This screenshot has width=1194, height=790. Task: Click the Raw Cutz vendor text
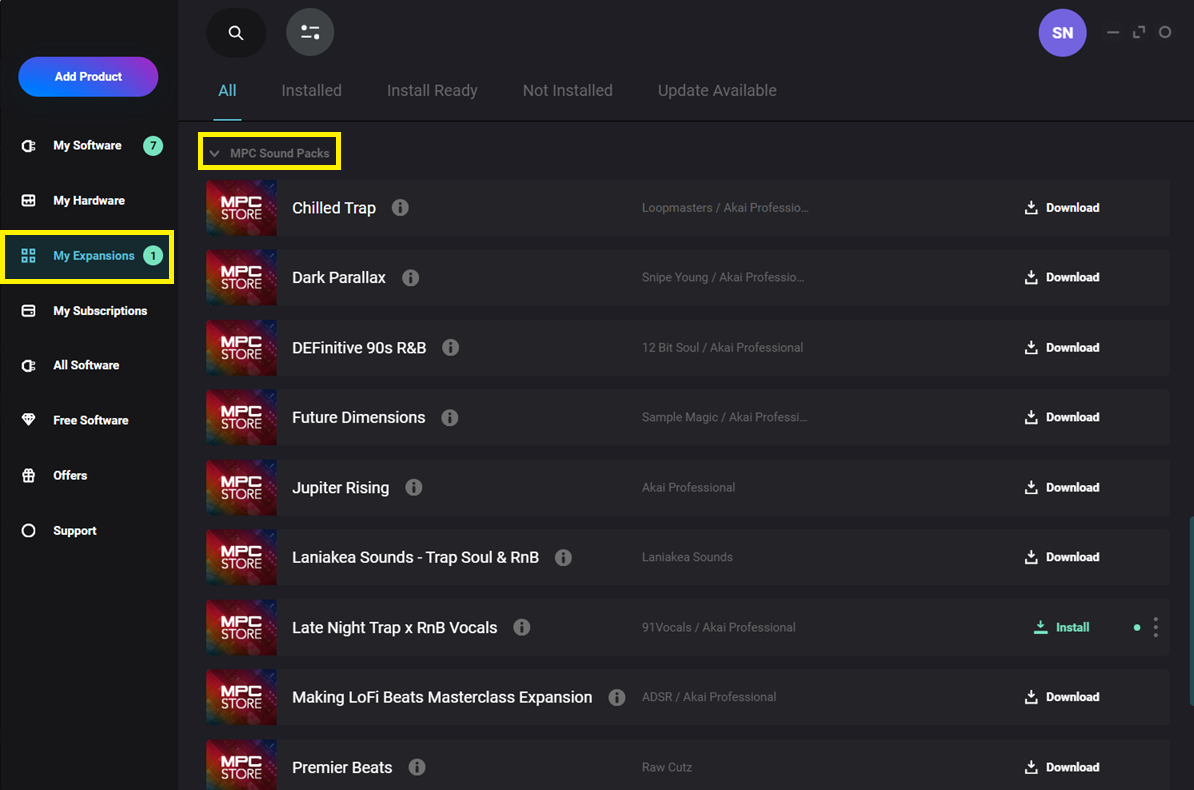[x=666, y=767]
